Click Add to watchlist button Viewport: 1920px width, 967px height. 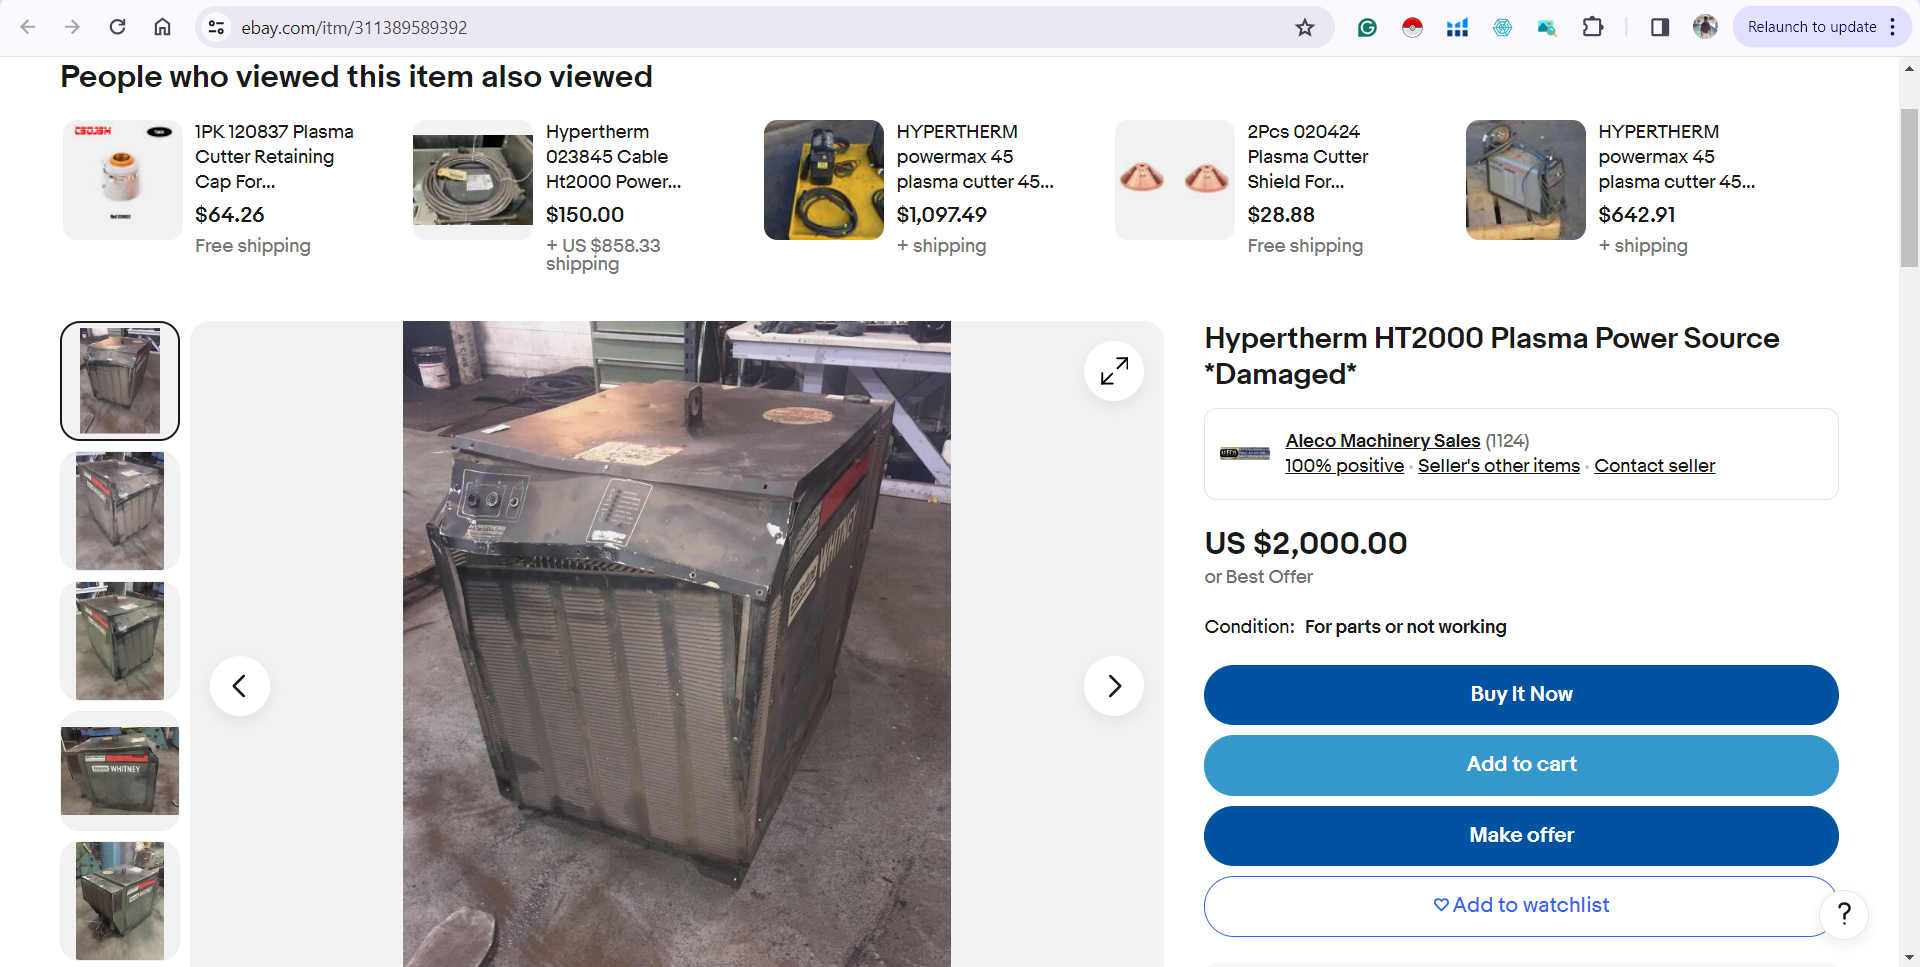pos(1521,906)
